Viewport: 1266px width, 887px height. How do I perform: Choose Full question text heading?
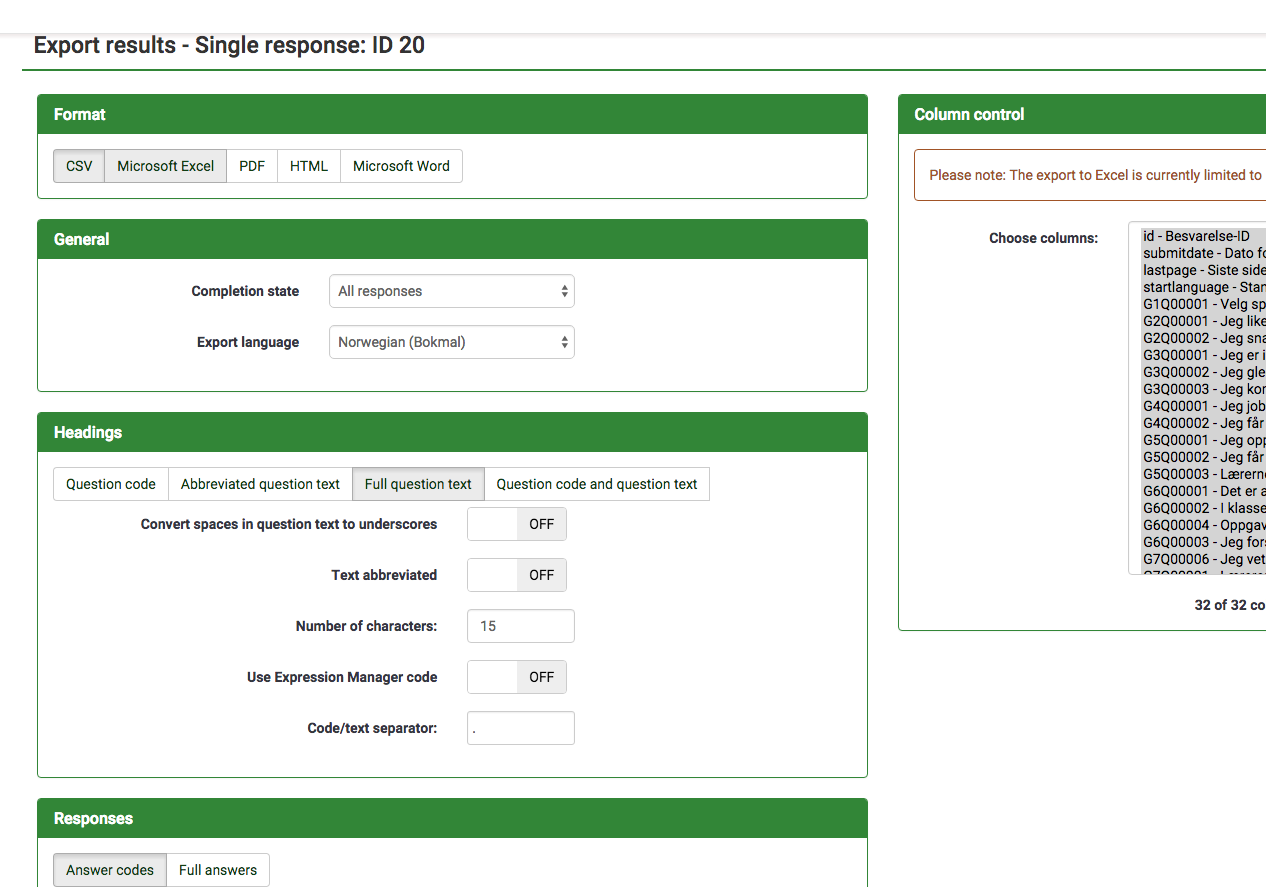click(418, 484)
